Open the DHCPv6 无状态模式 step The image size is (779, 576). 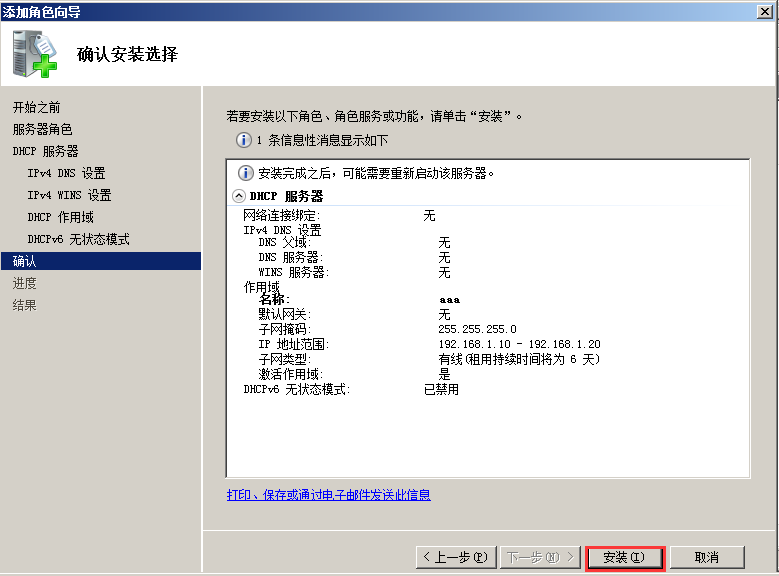click(78, 239)
